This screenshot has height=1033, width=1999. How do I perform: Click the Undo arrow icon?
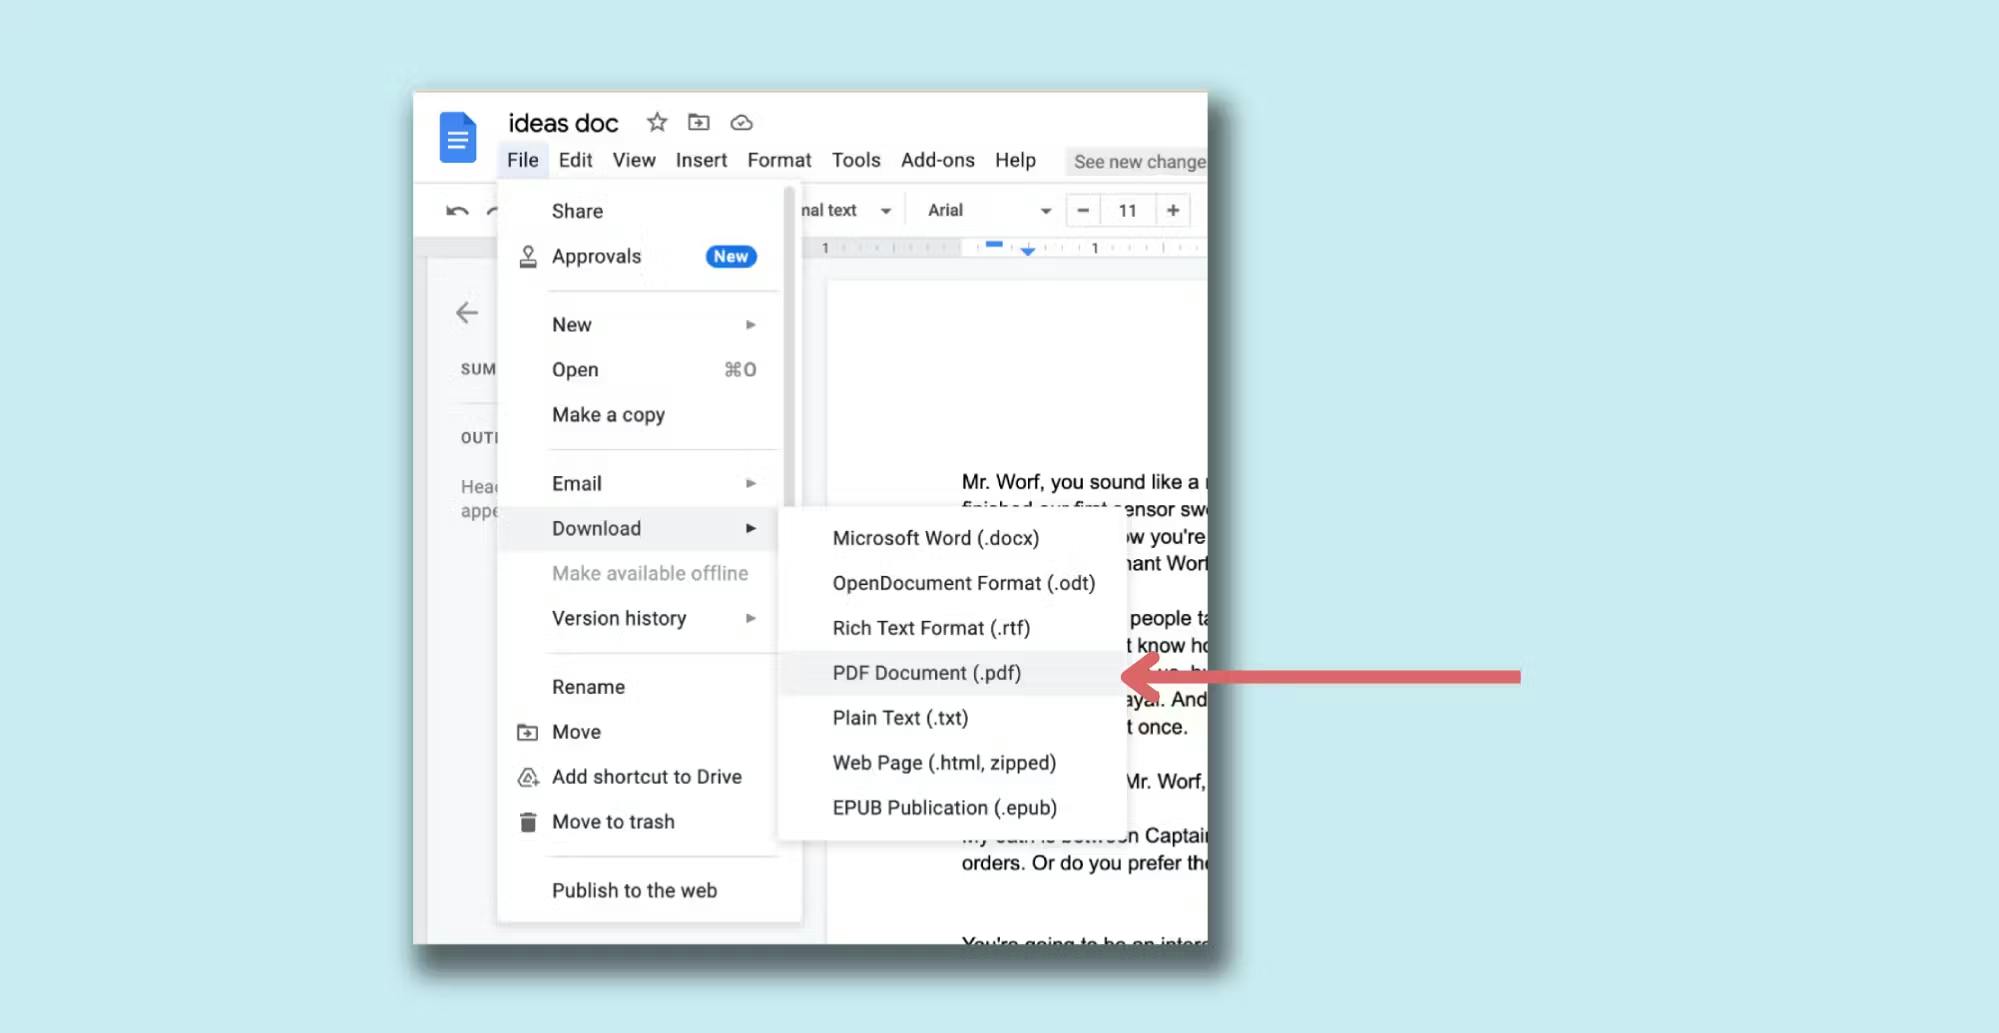pos(458,210)
